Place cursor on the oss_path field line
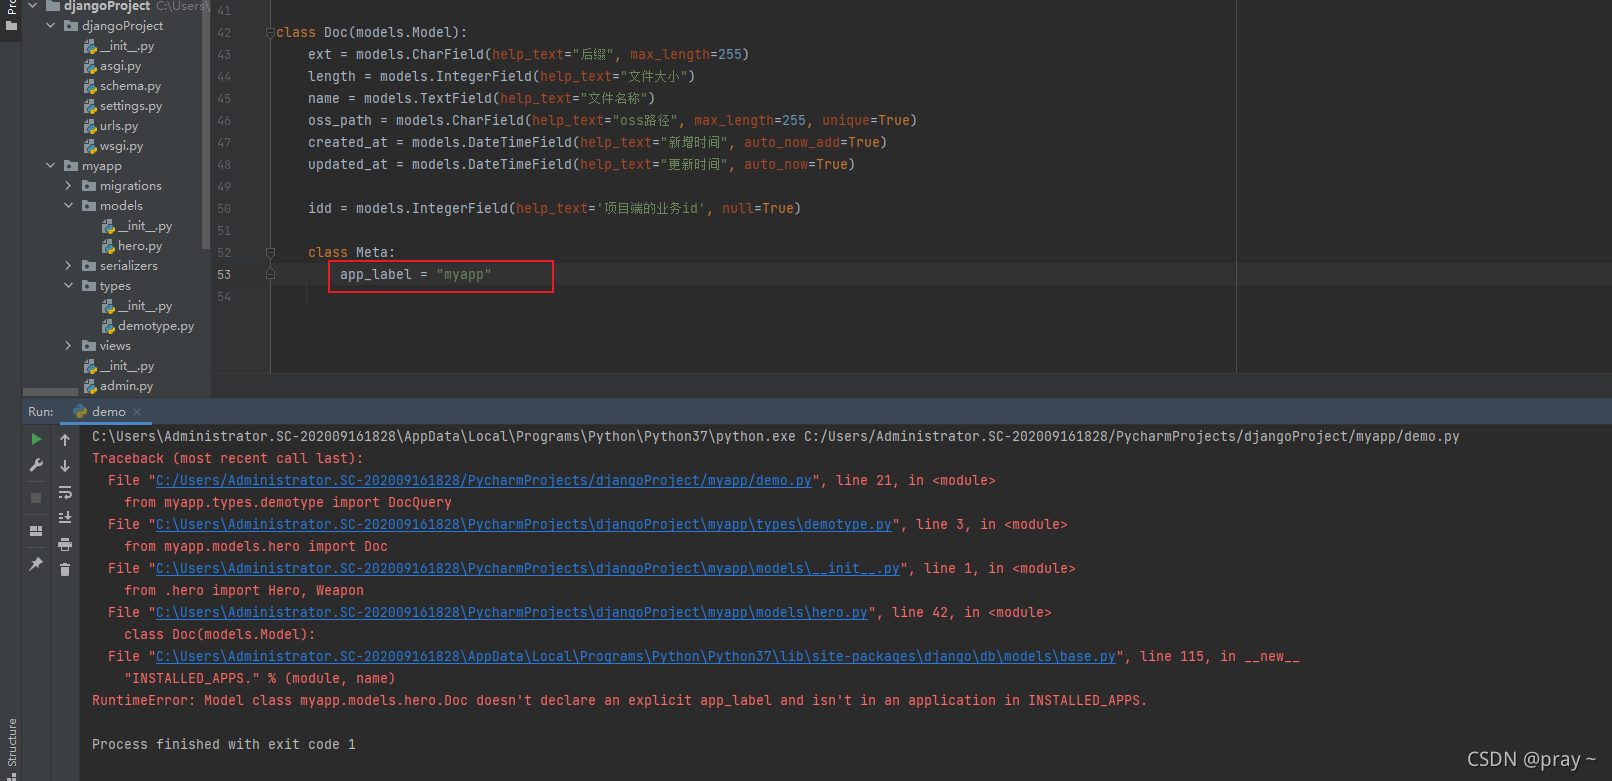Viewport: 1612px width, 781px height. coord(612,121)
